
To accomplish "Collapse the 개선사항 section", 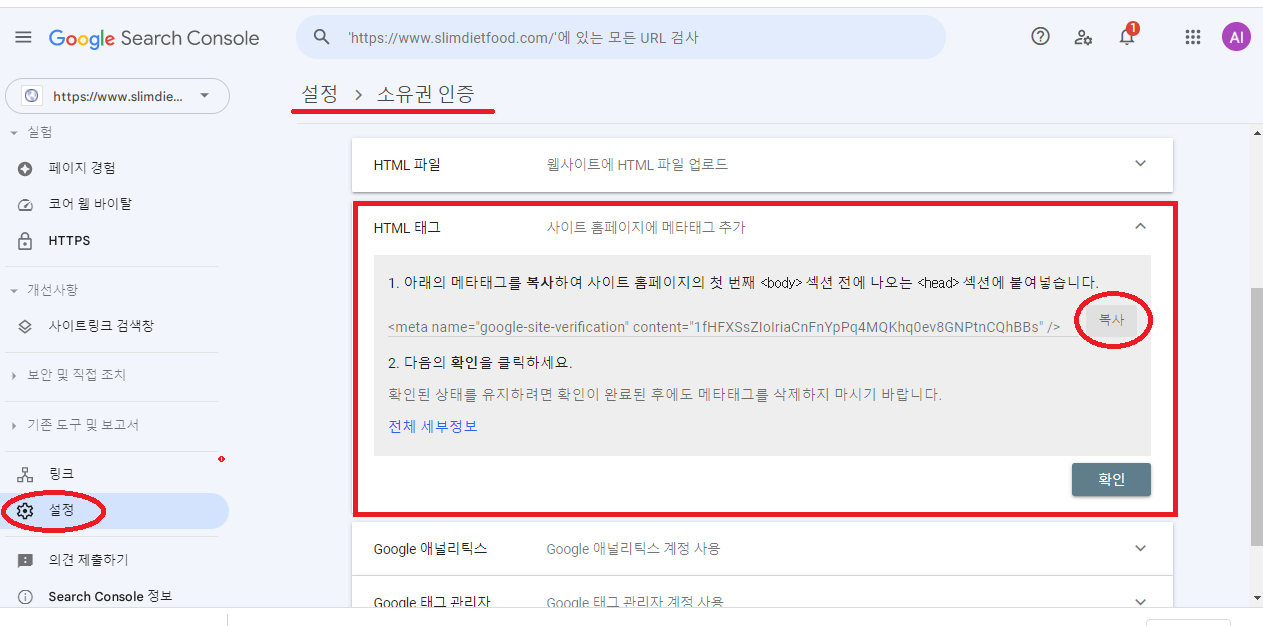I will click(x=14, y=290).
